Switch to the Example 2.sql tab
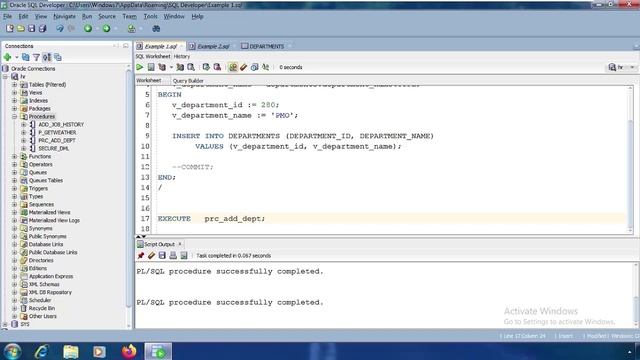 point(213,47)
